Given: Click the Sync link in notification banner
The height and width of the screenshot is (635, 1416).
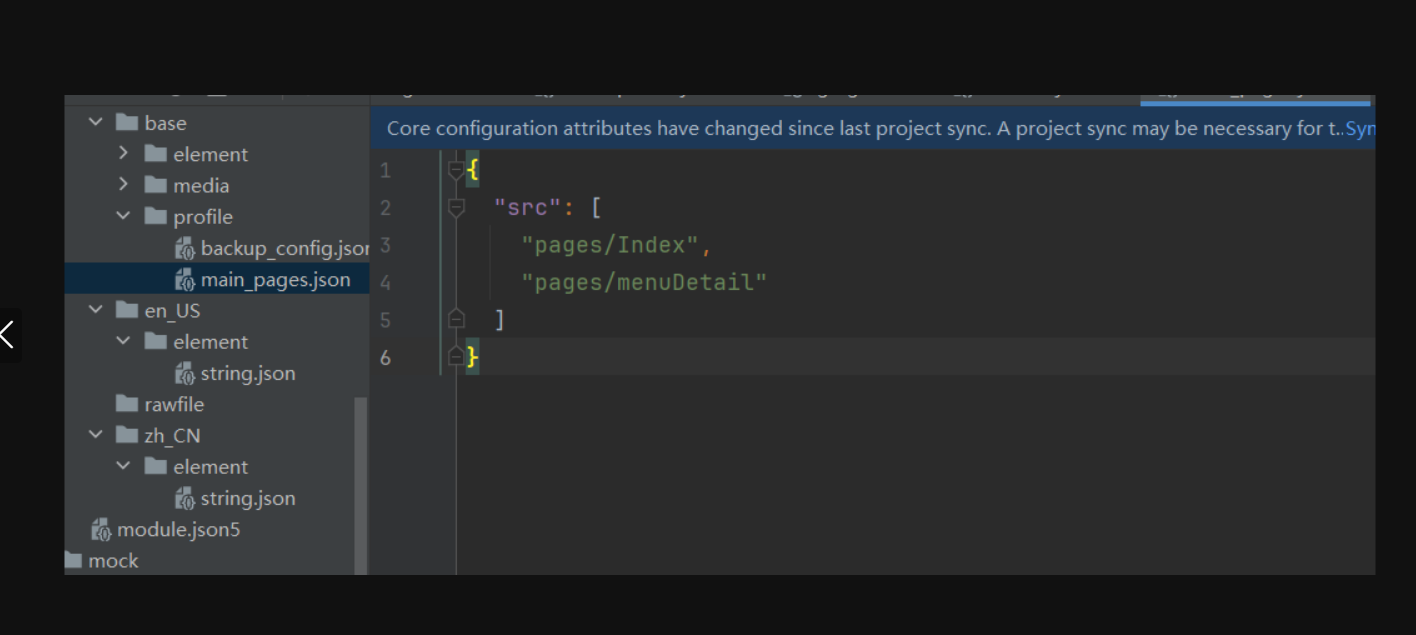Looking at the screenshot, I should click(x=1360, y=129).
